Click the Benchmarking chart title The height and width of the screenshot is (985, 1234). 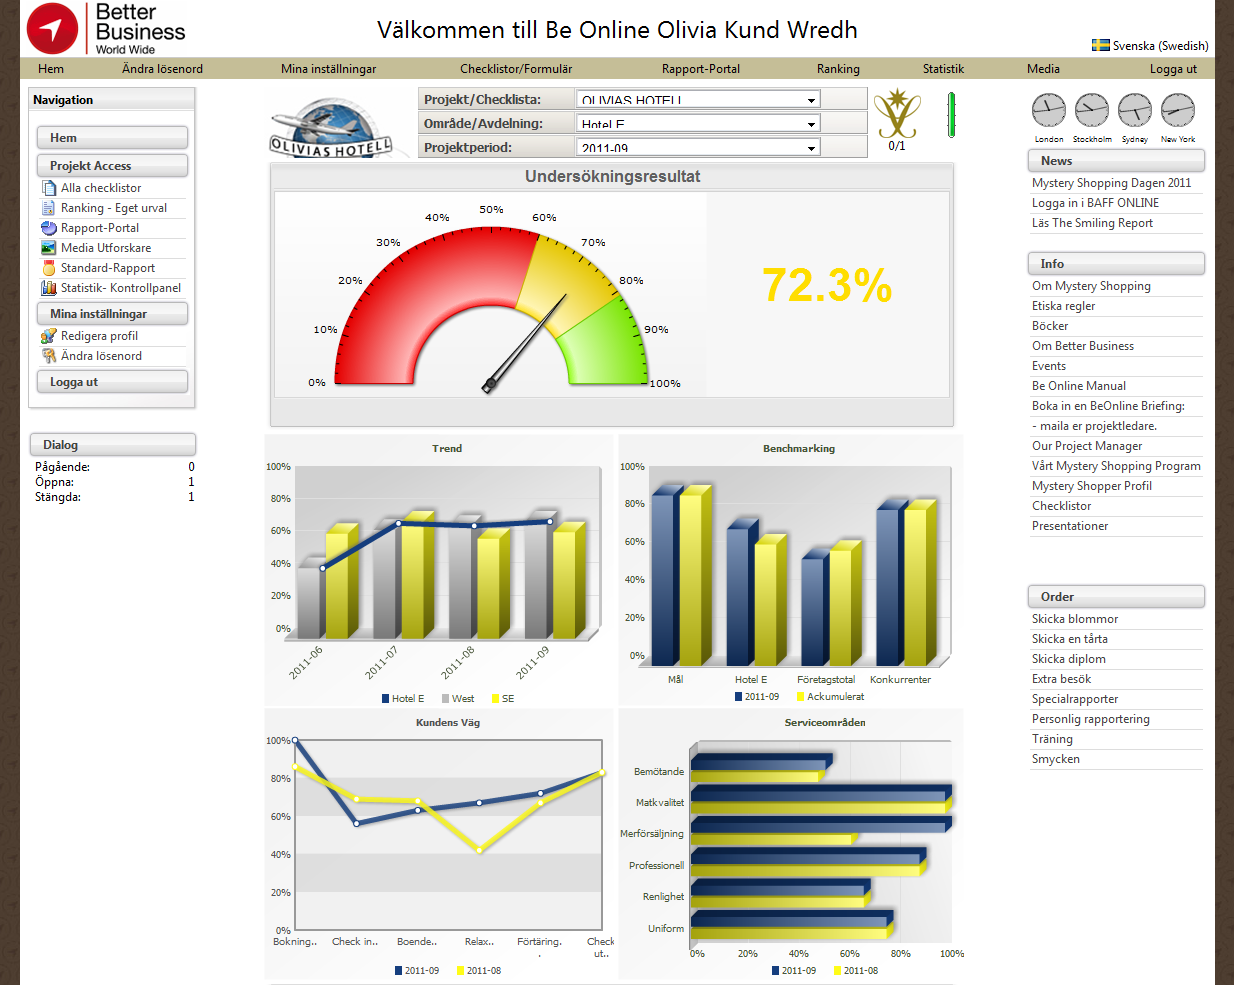(799, 449)
